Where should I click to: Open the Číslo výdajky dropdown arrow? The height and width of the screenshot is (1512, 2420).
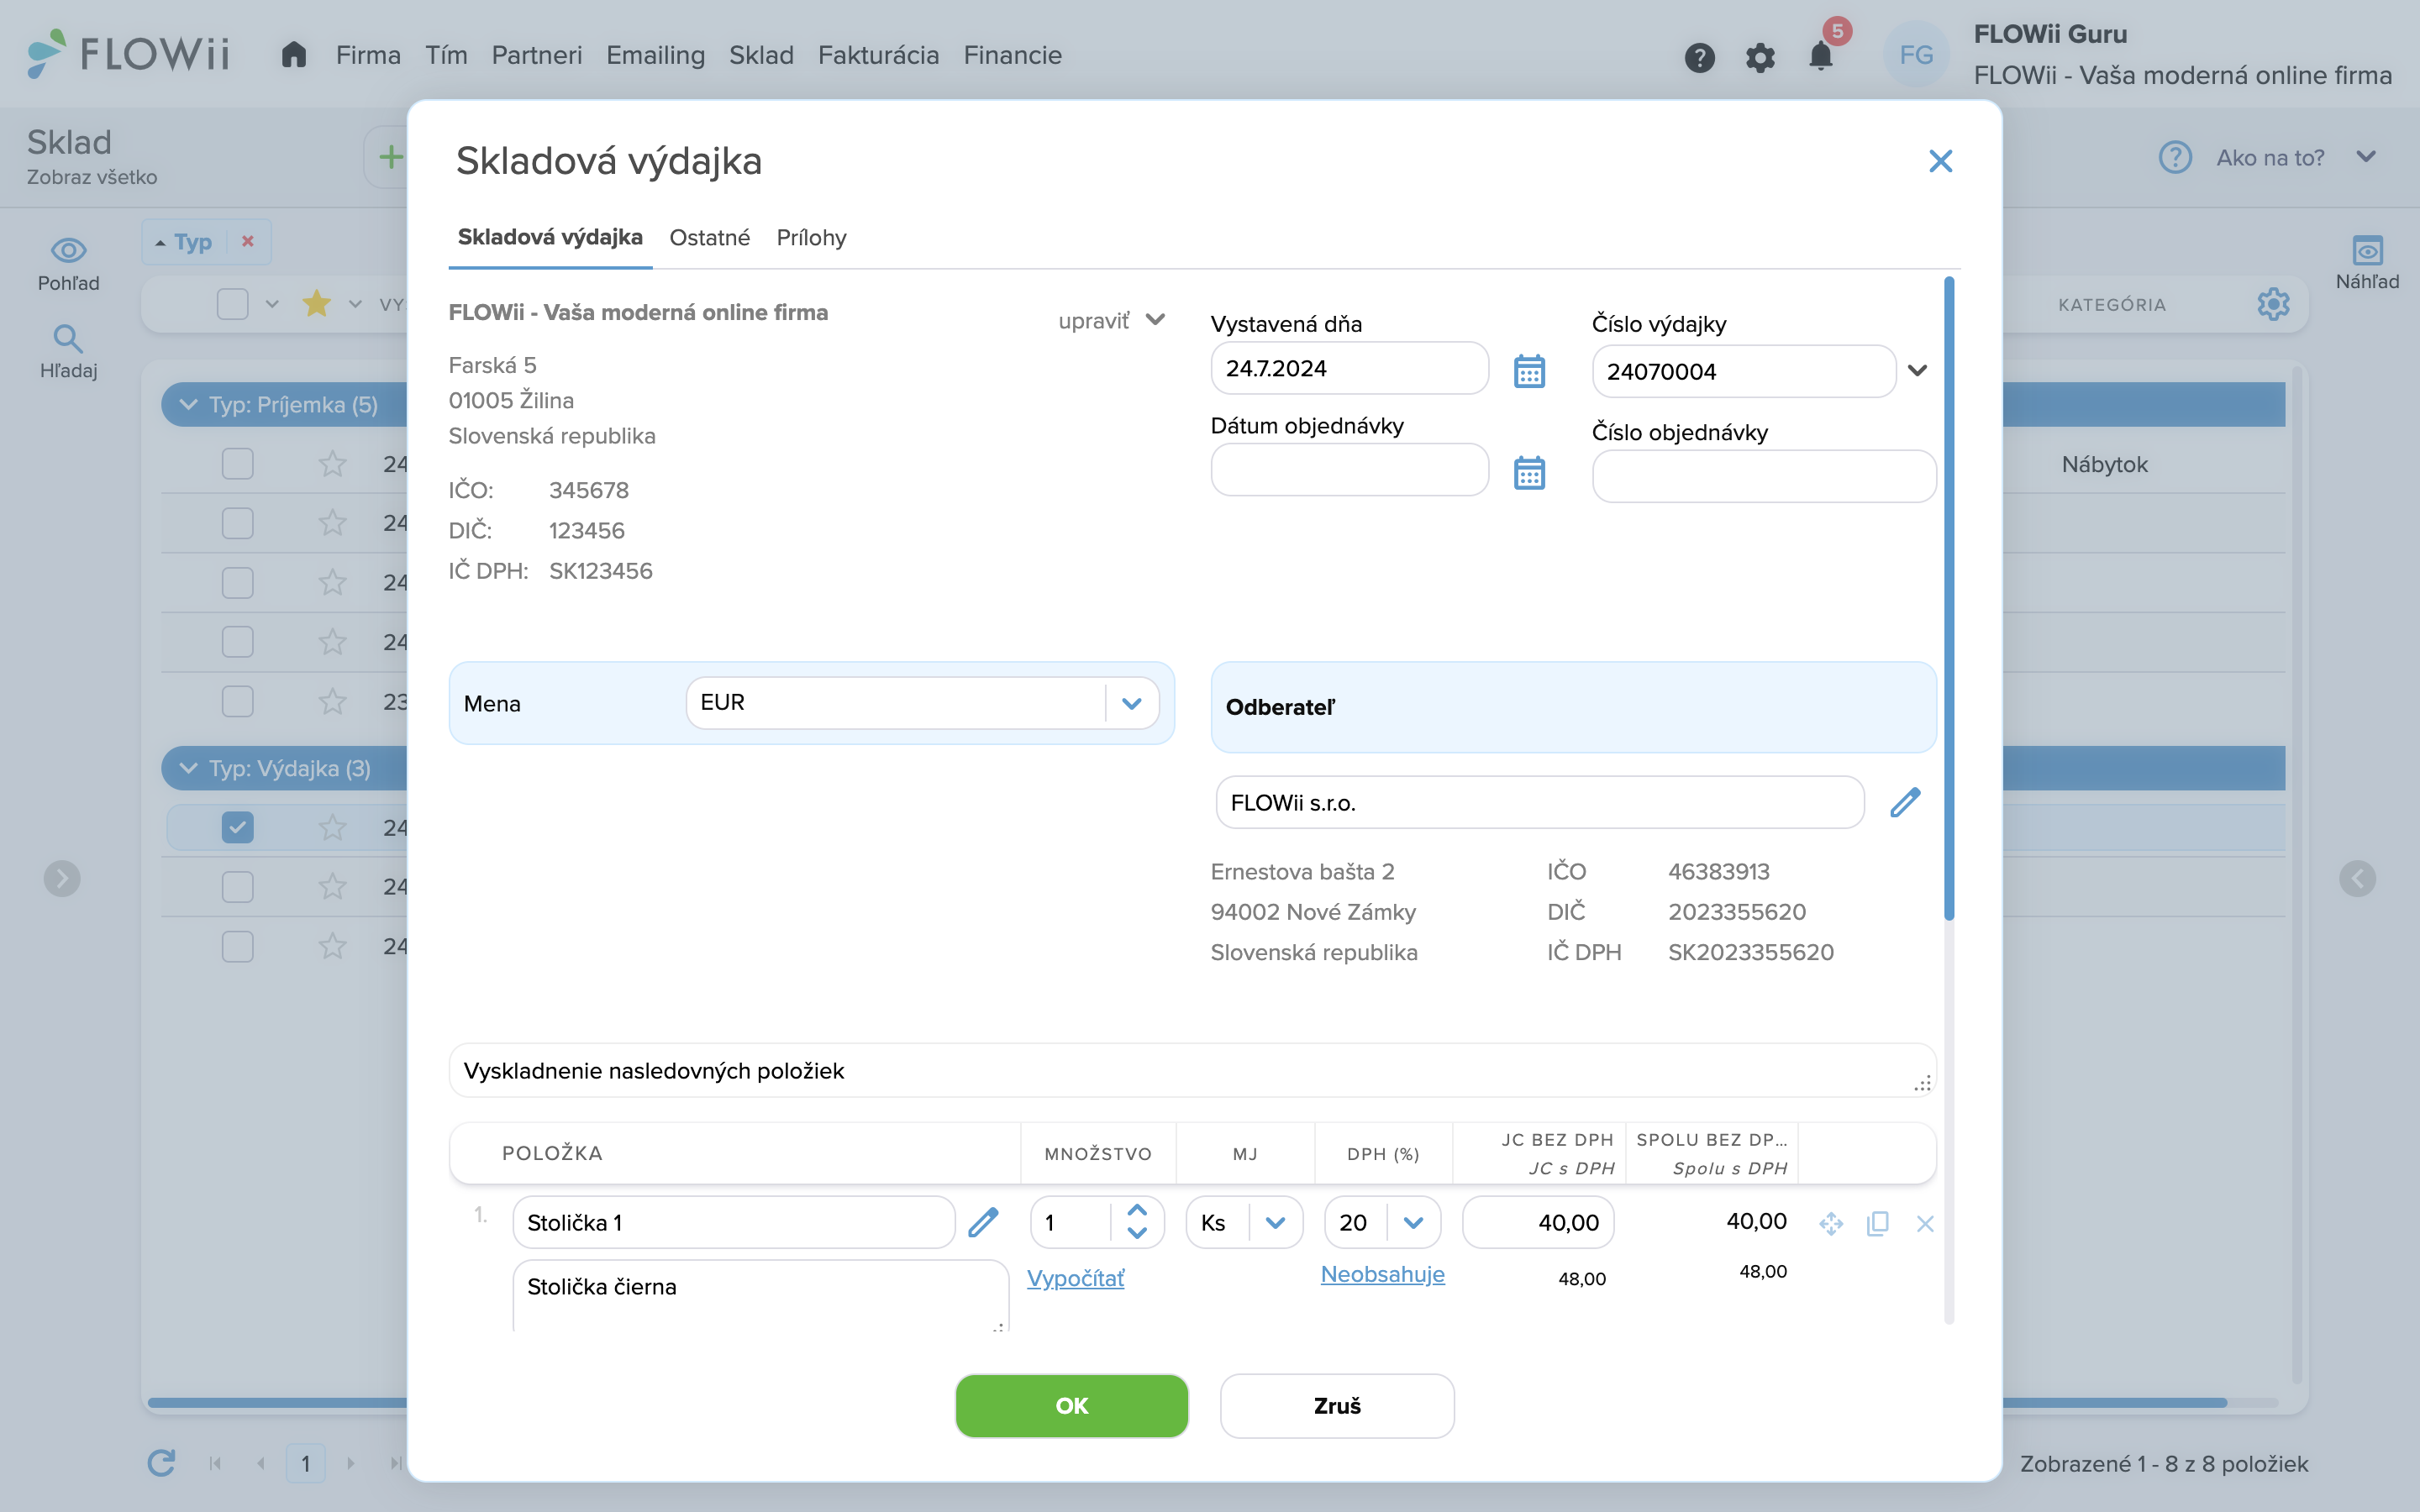click(x=1917, y=371)
